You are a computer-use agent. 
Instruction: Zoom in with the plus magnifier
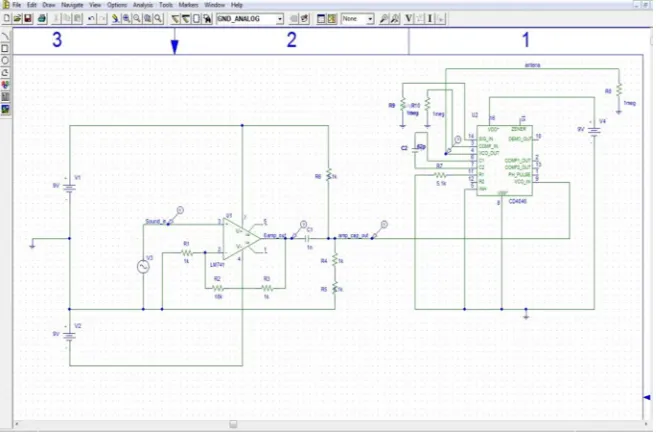[126, 19]
